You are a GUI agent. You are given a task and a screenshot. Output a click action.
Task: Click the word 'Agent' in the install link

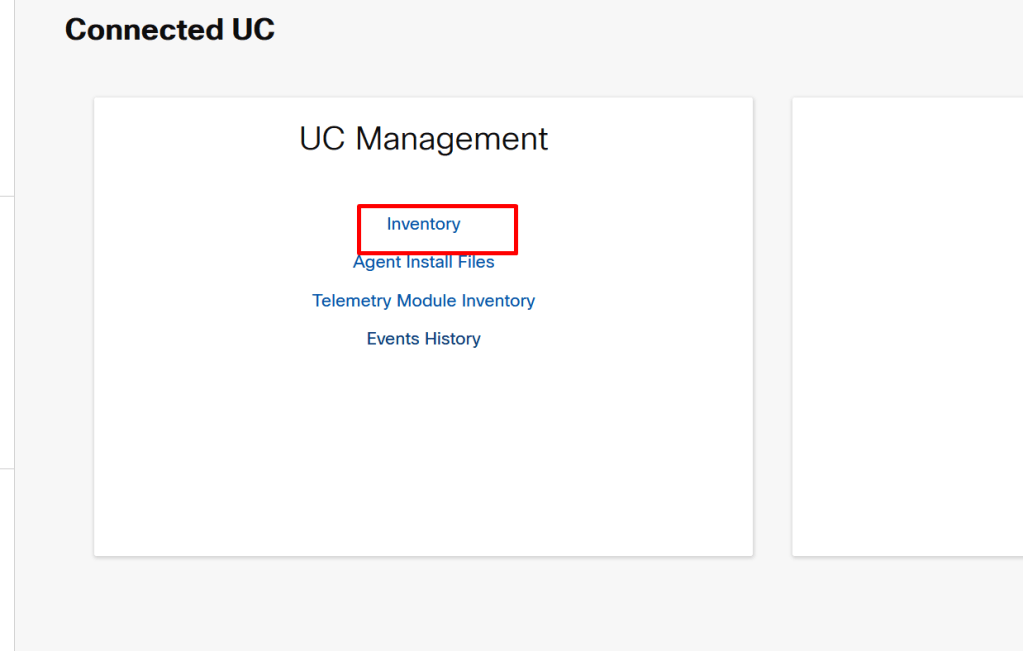pos(377,262)
